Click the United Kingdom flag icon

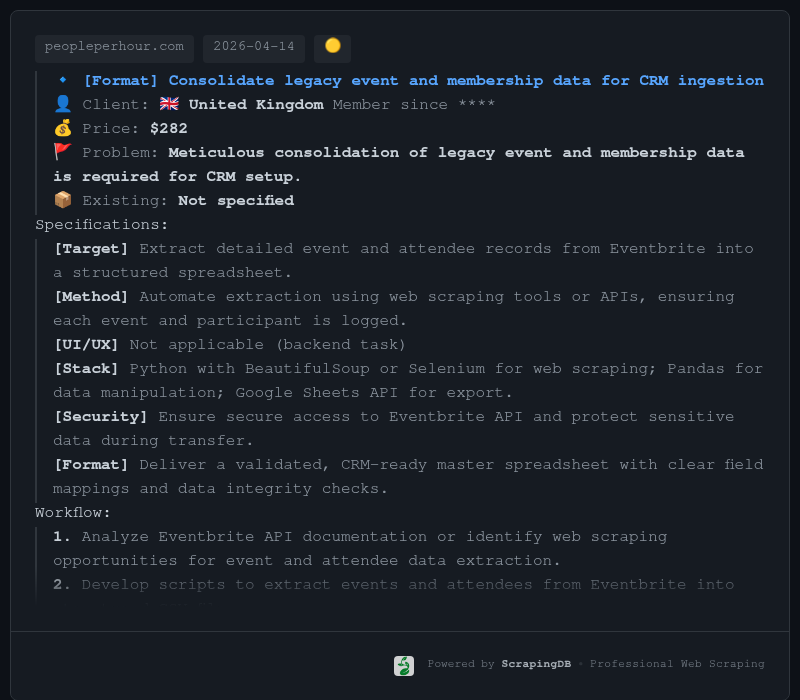pos(169,104)
